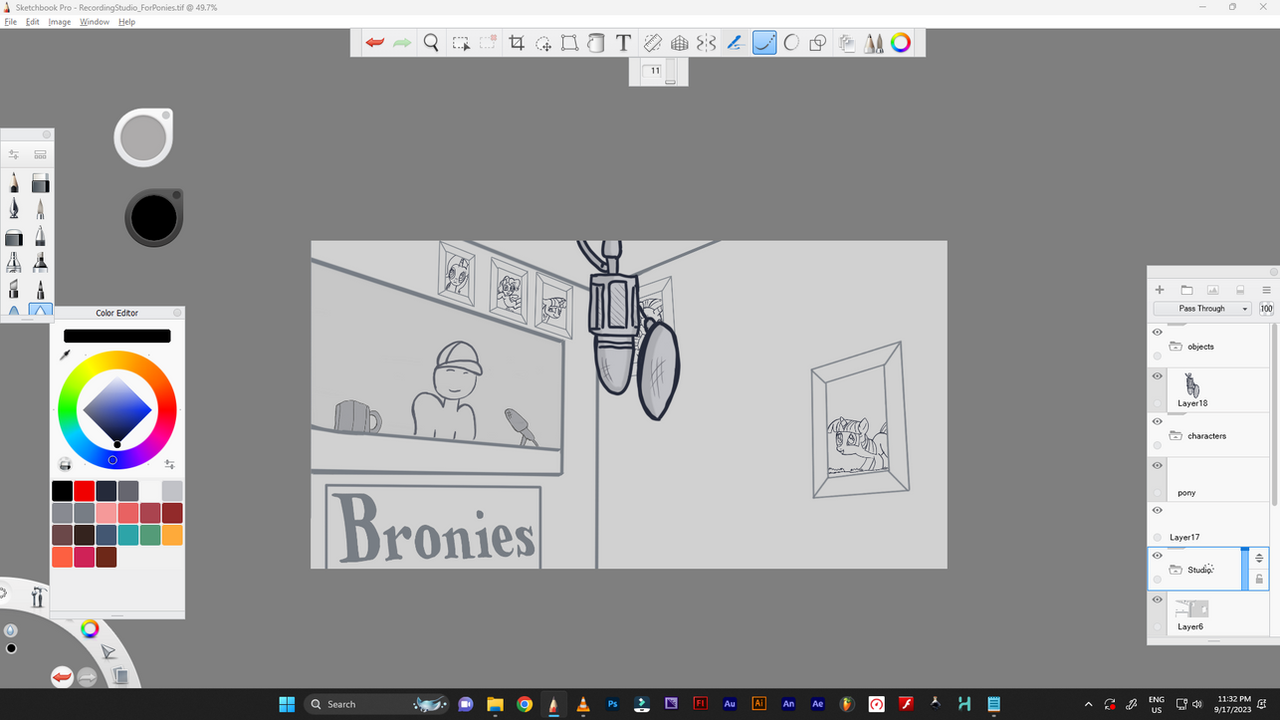
Task: Open the Edit menu
Action: pos(33,21)
